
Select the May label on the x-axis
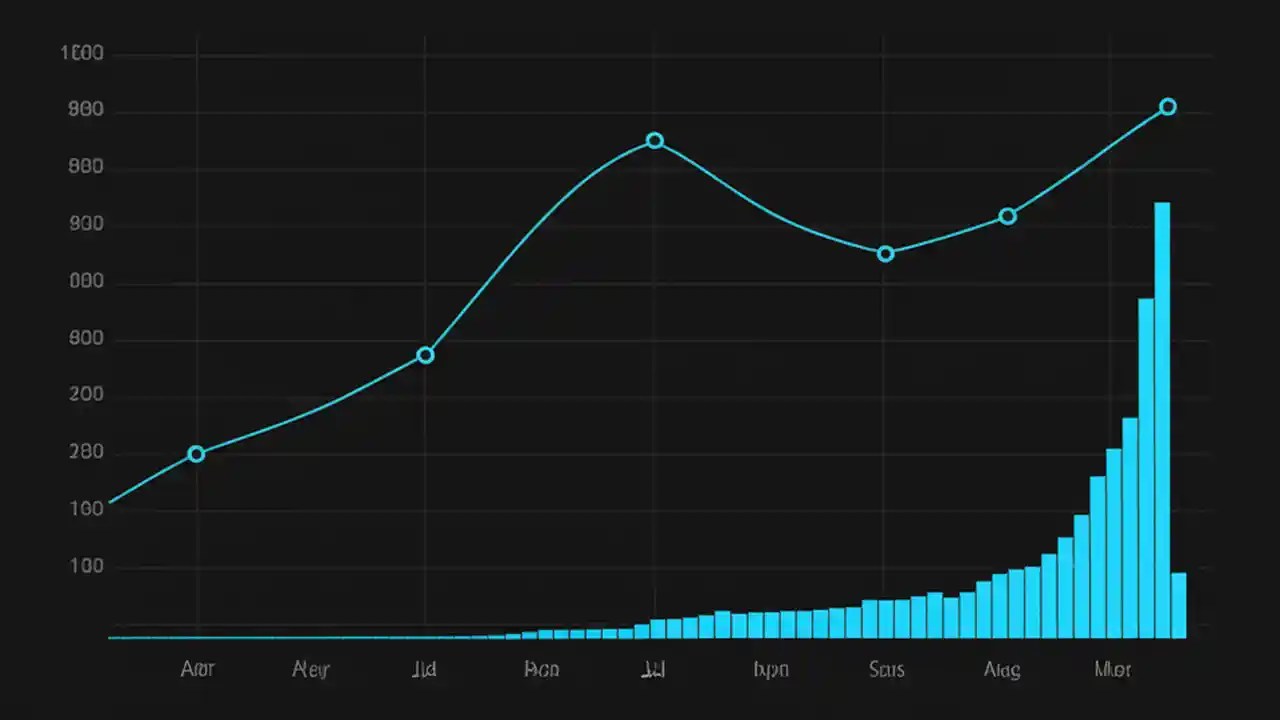point(310,669)
